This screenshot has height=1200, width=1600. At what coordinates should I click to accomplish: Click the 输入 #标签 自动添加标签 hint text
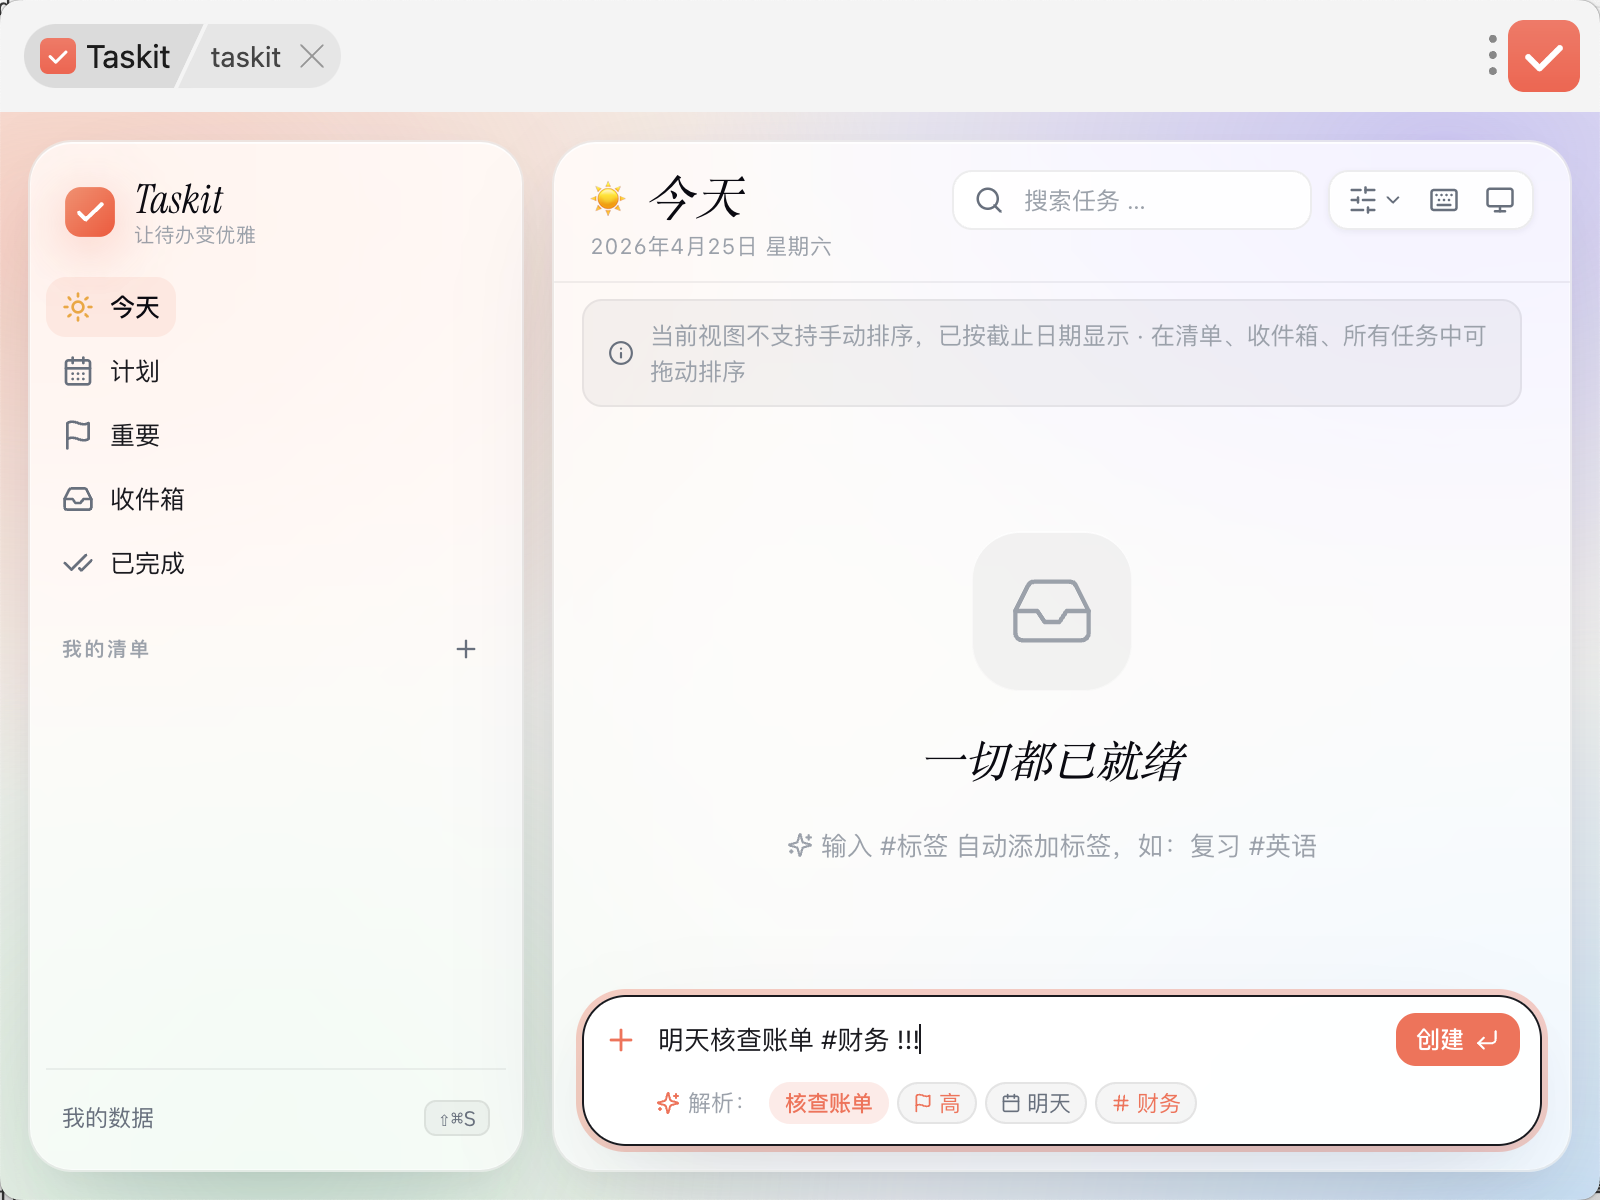[x=1052, y=846]
